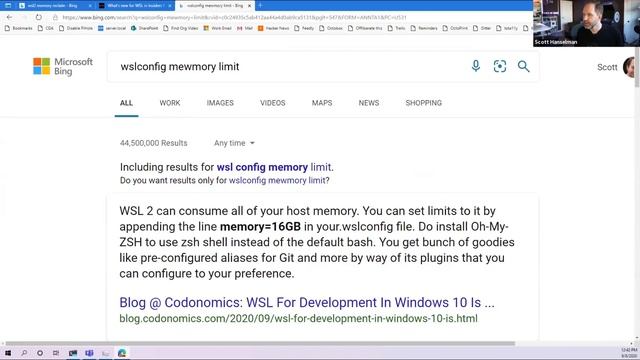Close the What's new for WSL tab
Viewport: 640px width, 360px height.
pos(170,6)
